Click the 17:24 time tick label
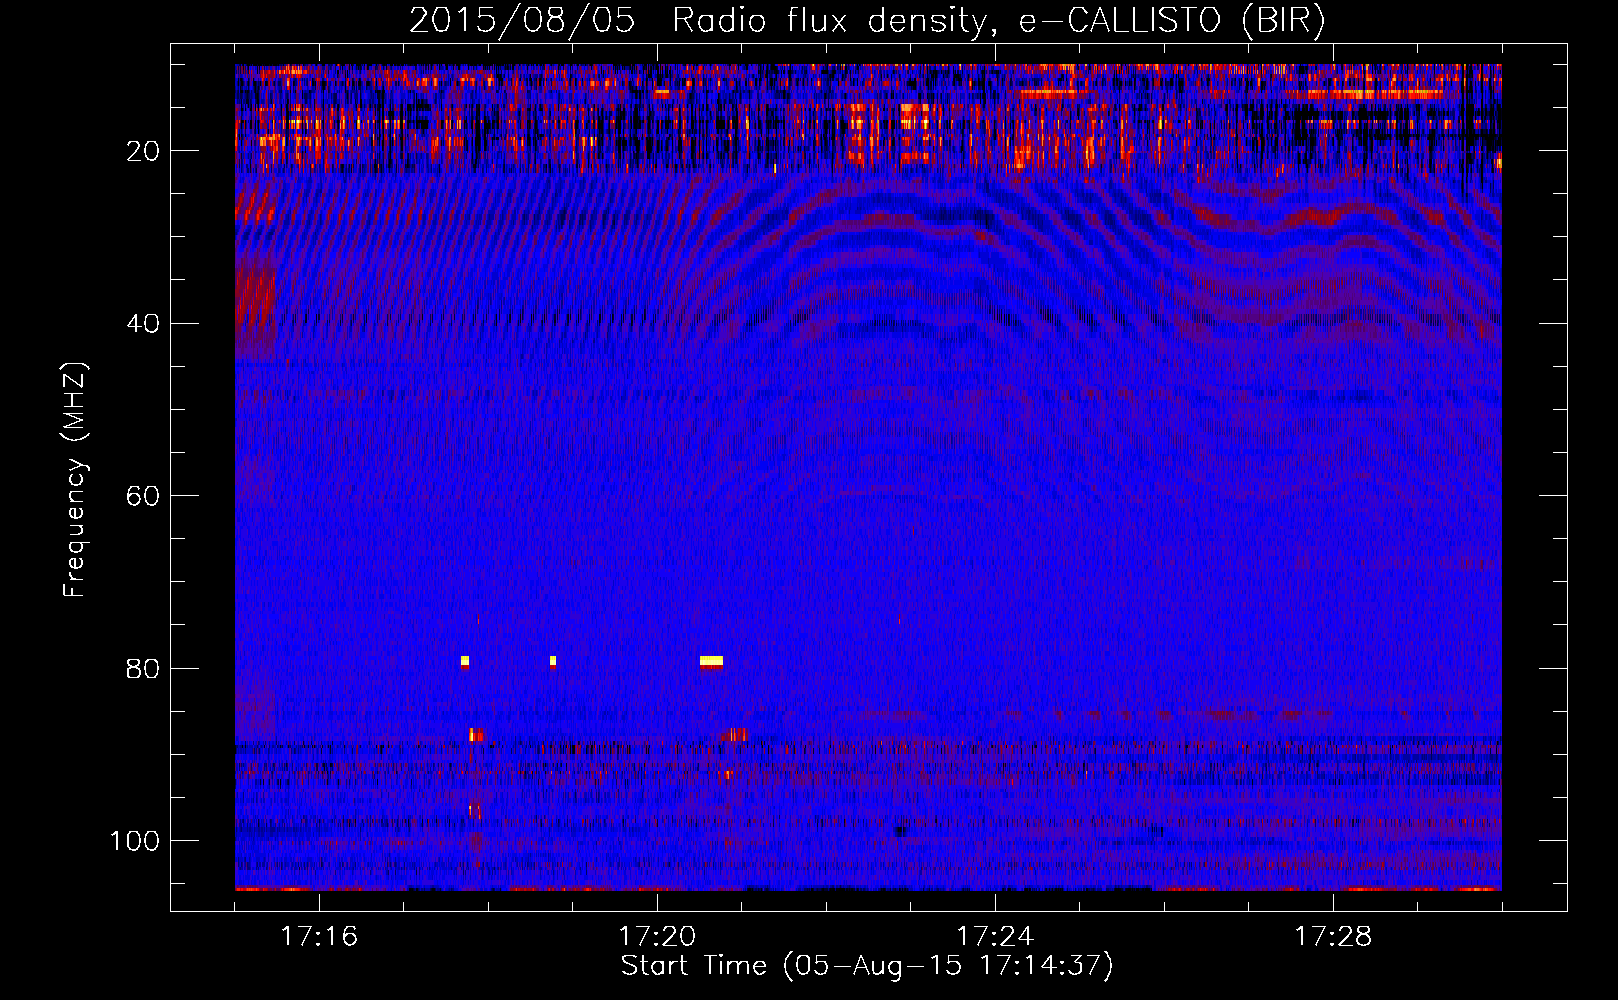The width and height of the screenshot is (1618, 1000). coord(995,937)
